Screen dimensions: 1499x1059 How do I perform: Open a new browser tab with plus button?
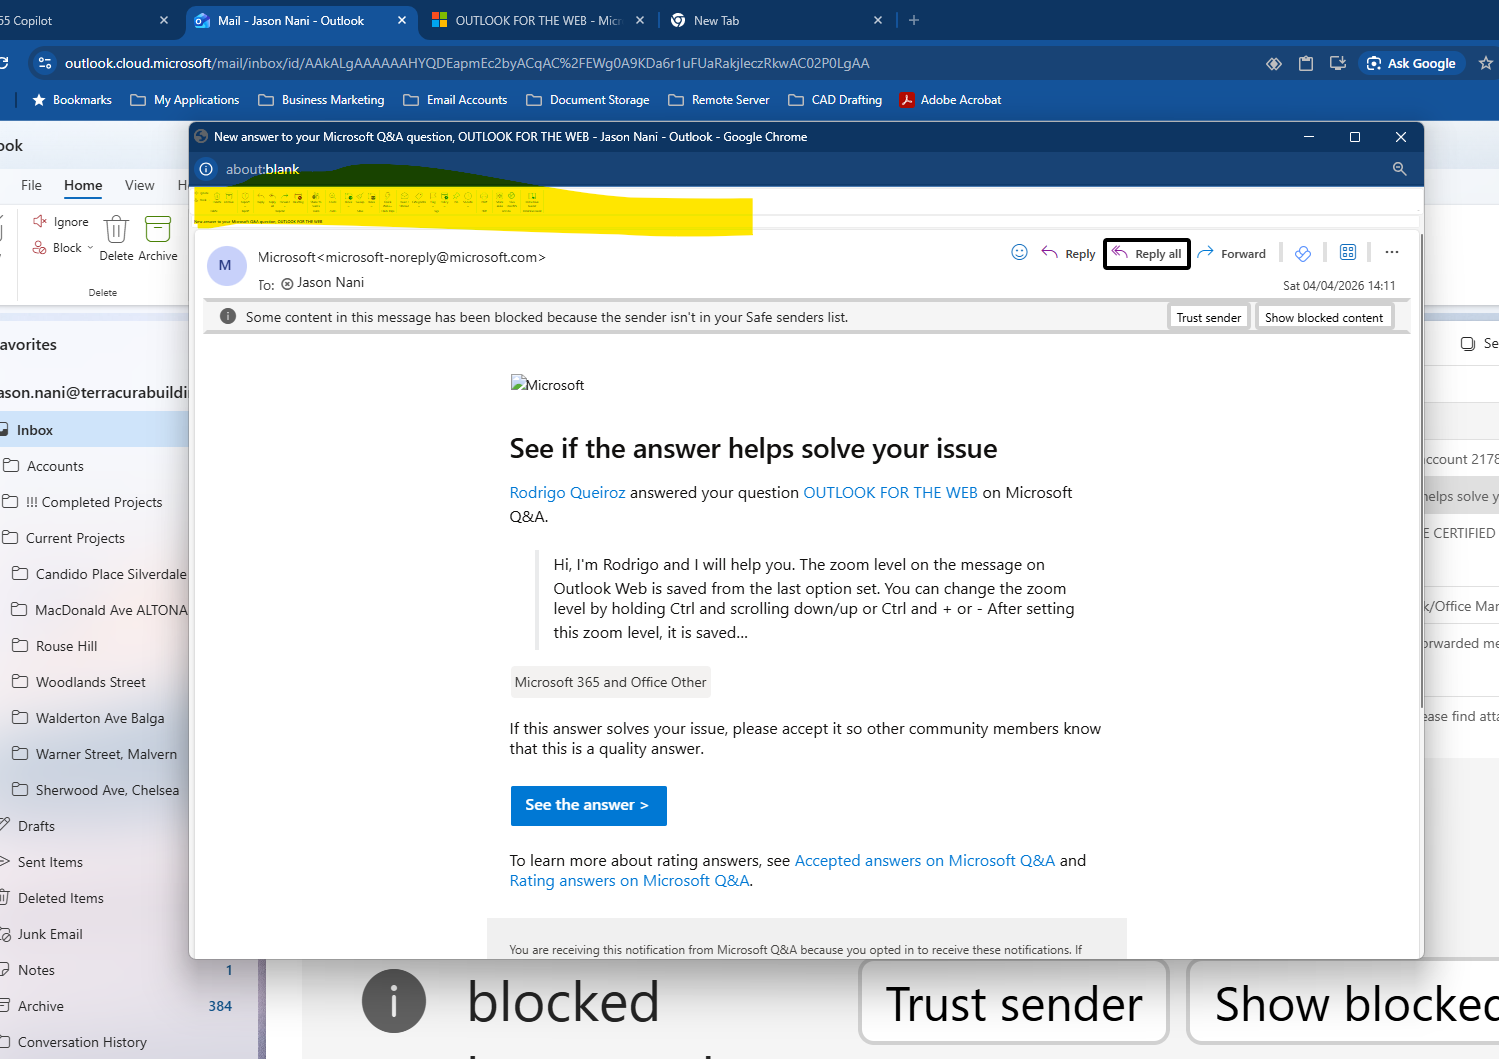913,20
